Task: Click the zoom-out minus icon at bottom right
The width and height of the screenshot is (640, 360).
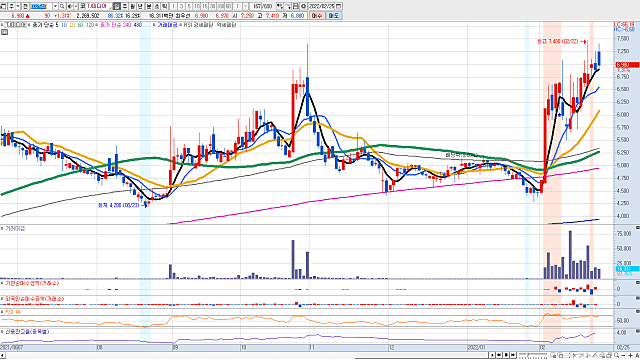Action: coord(623,356)
